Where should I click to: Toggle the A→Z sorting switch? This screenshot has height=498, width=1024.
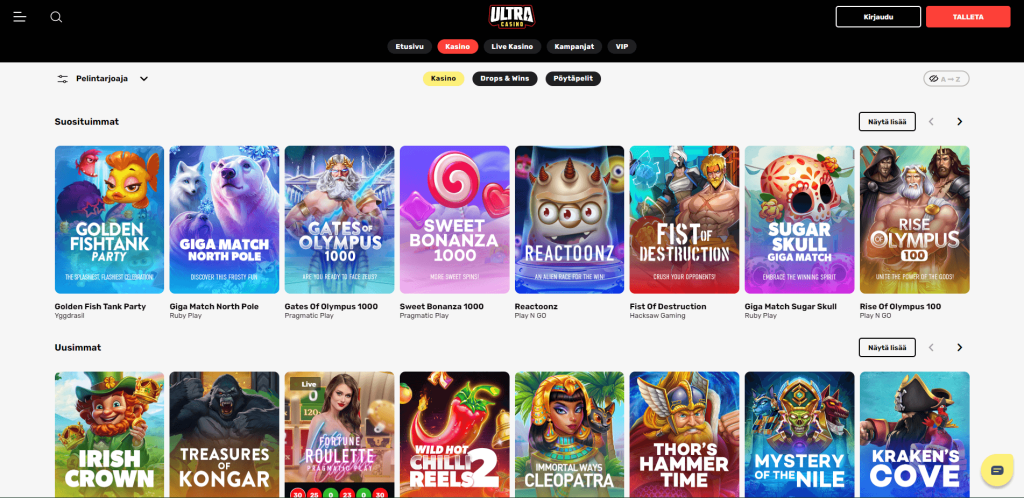pyautogui.click(x=946, y=79)
